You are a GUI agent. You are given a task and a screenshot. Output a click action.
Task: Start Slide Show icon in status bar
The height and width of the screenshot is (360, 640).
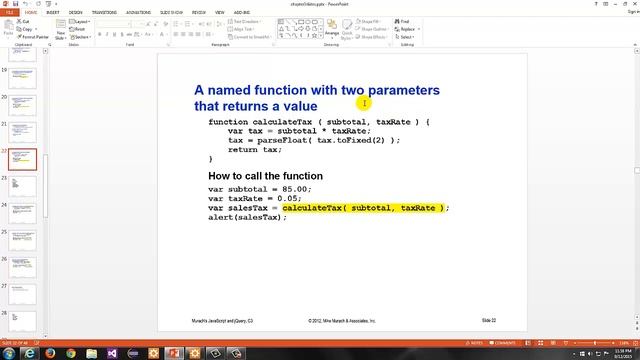pos(566,343)
